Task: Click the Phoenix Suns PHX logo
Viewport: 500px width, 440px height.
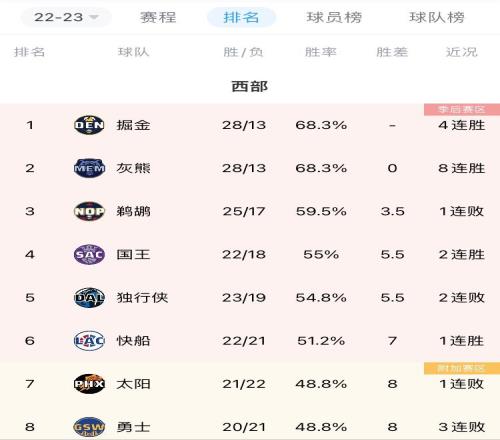Action: tap(89, 384)
